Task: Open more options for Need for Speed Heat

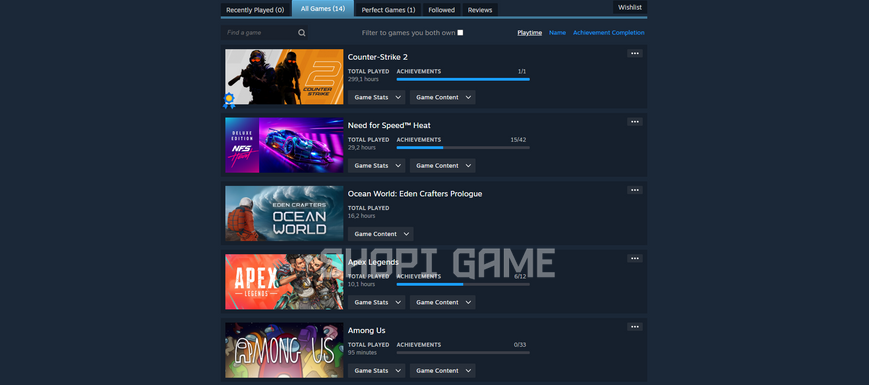Action: pyautogui.click(x=635, y=122)
